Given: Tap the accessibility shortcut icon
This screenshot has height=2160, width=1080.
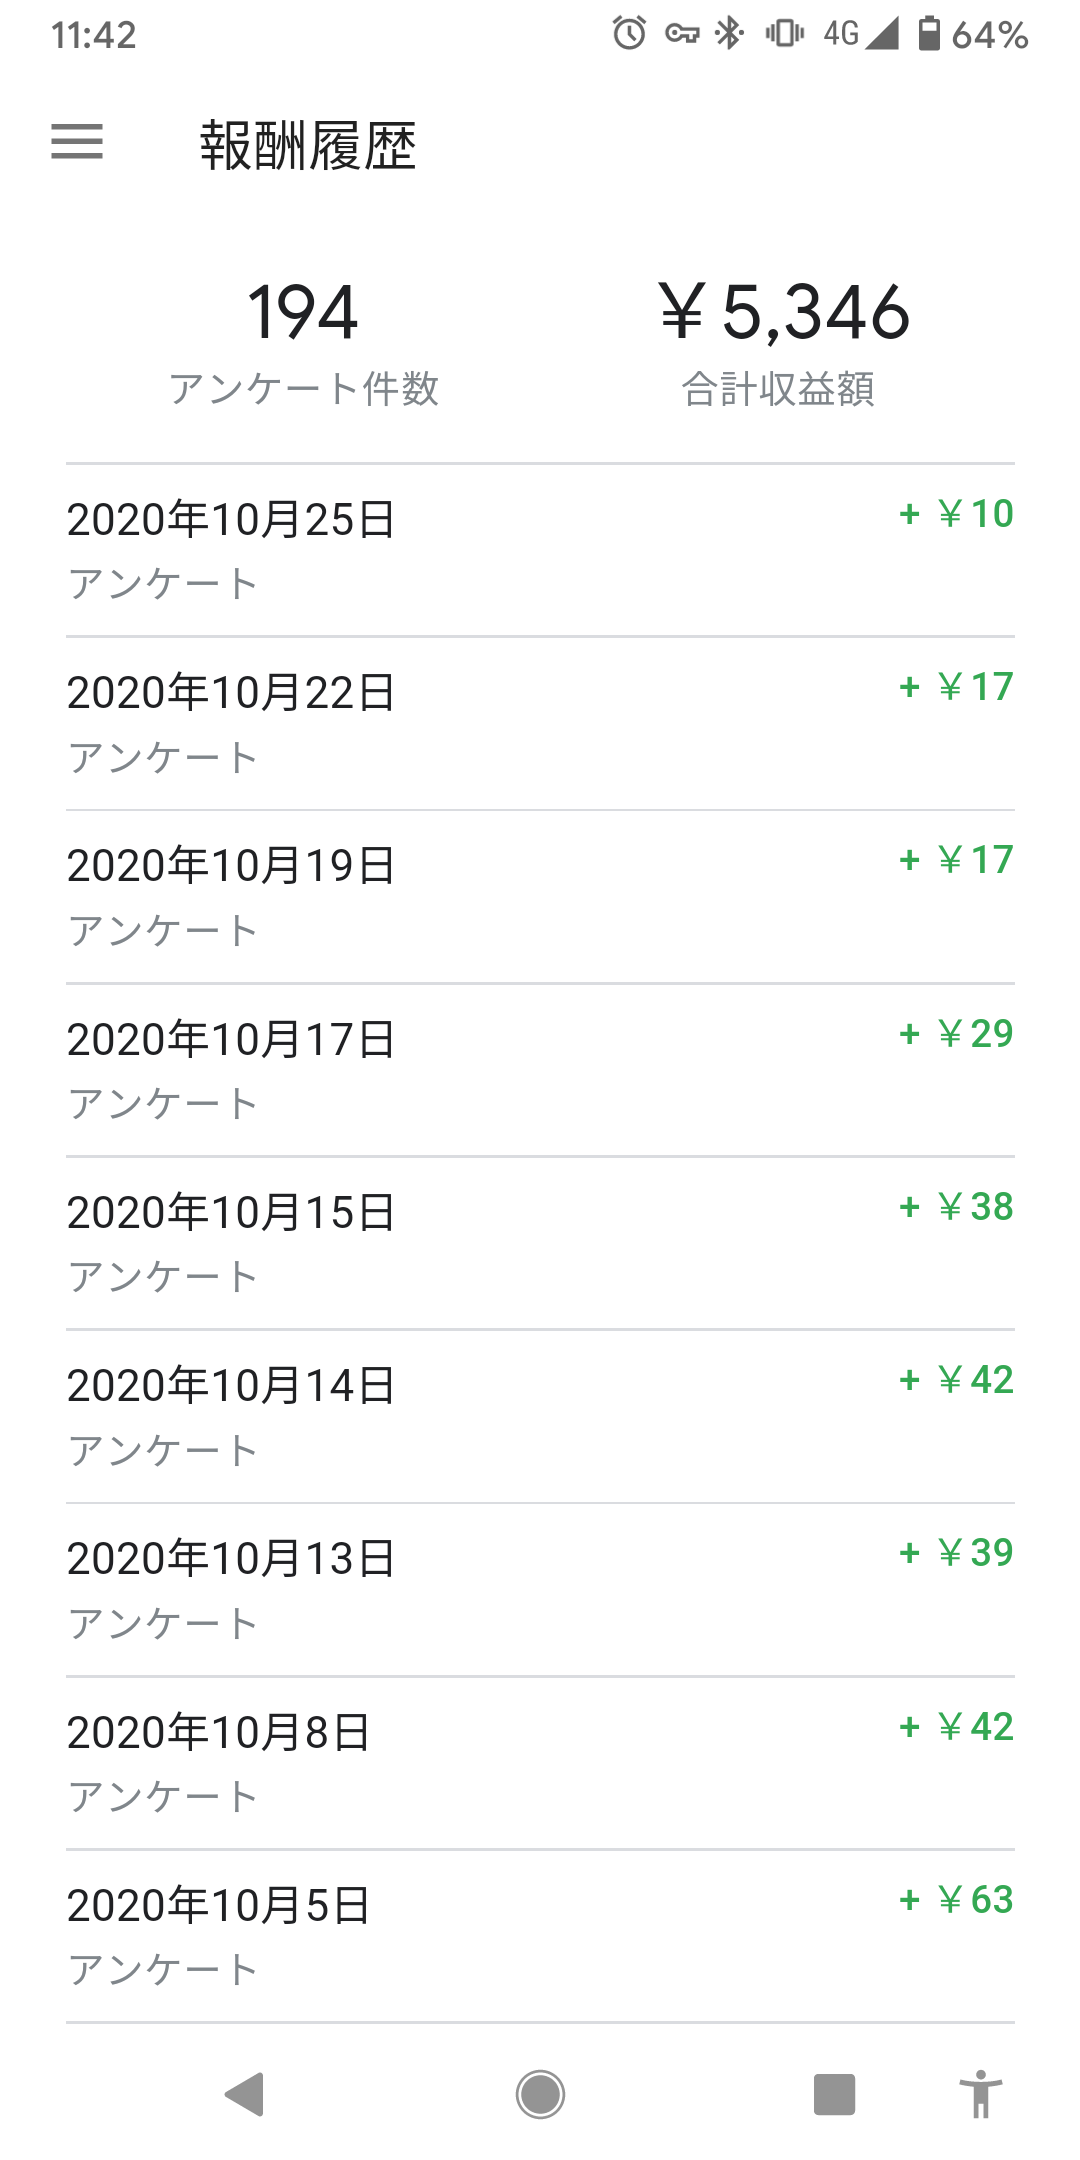Looking at the screenshot, I should tap(981, 2094).
